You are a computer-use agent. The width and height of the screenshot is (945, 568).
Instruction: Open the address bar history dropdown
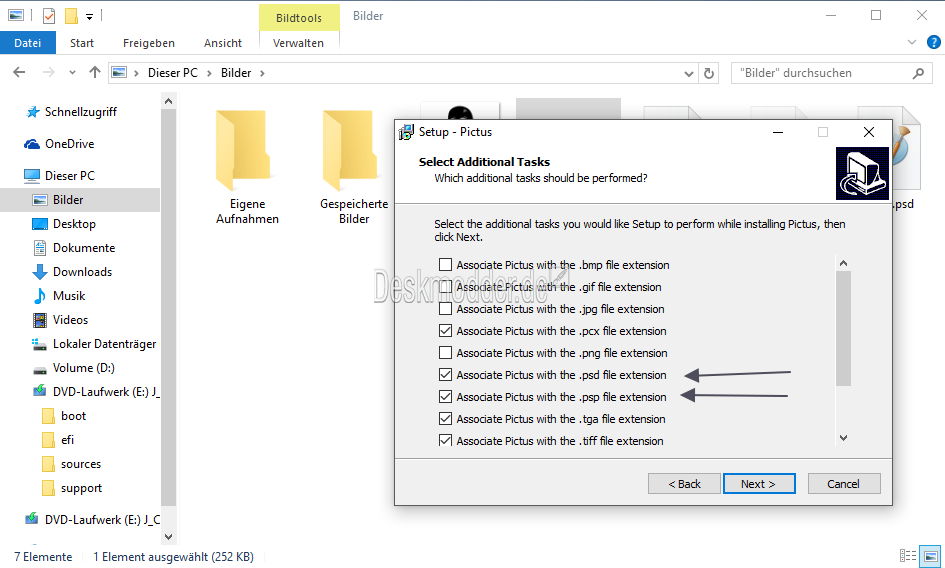pyautogui.click(x=689, y=74)
